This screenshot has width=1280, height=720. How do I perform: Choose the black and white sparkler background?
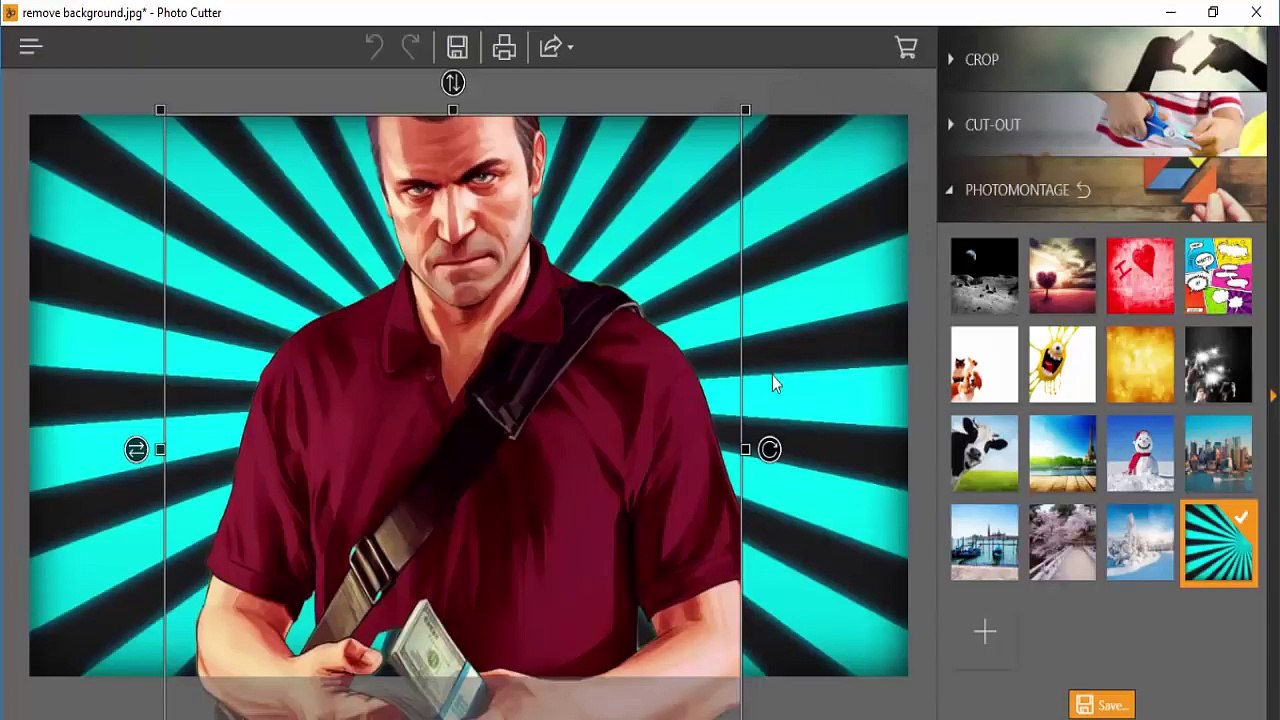click(x=1218, y=364)
